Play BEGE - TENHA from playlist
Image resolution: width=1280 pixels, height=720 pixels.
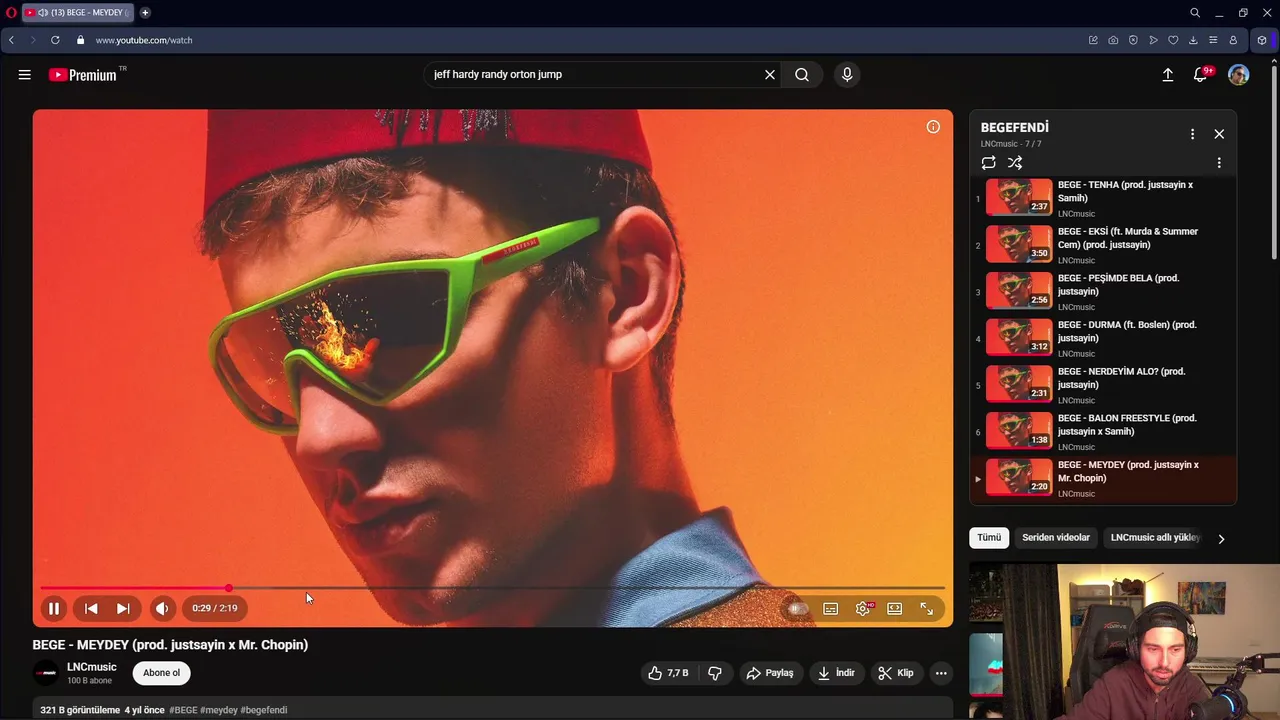click(1103, 198)
